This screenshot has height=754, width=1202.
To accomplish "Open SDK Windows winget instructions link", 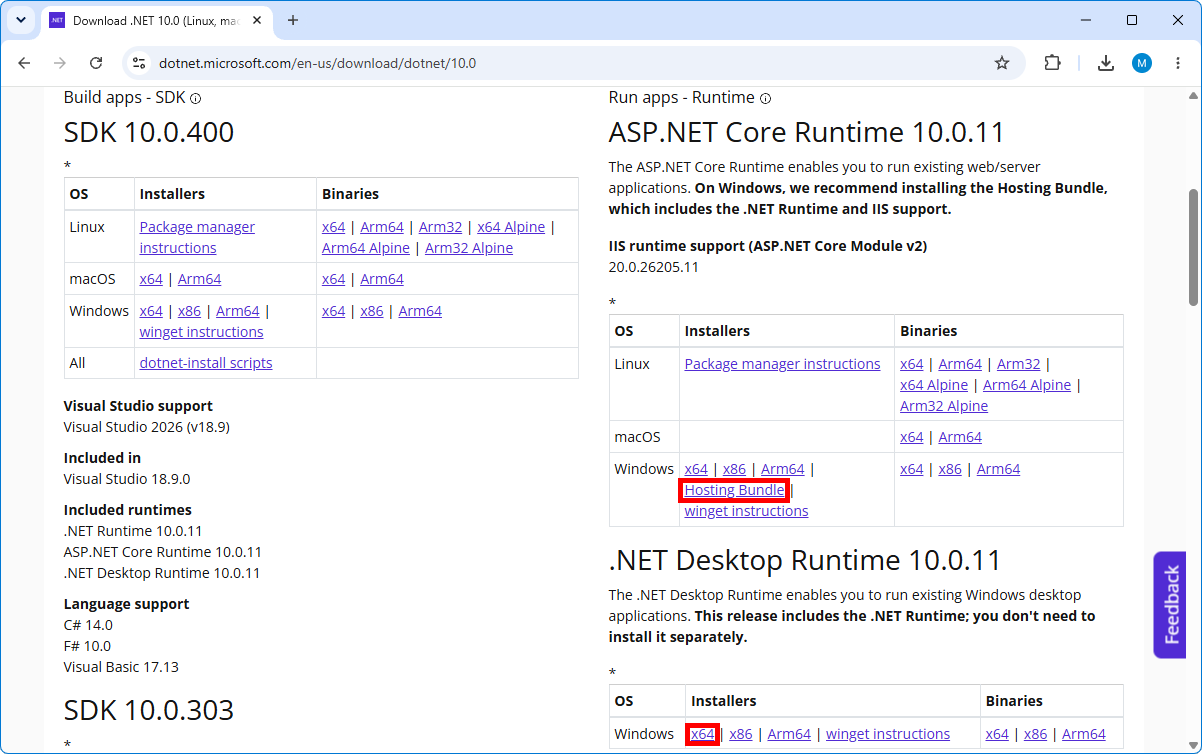I will [x=201, y=332].
